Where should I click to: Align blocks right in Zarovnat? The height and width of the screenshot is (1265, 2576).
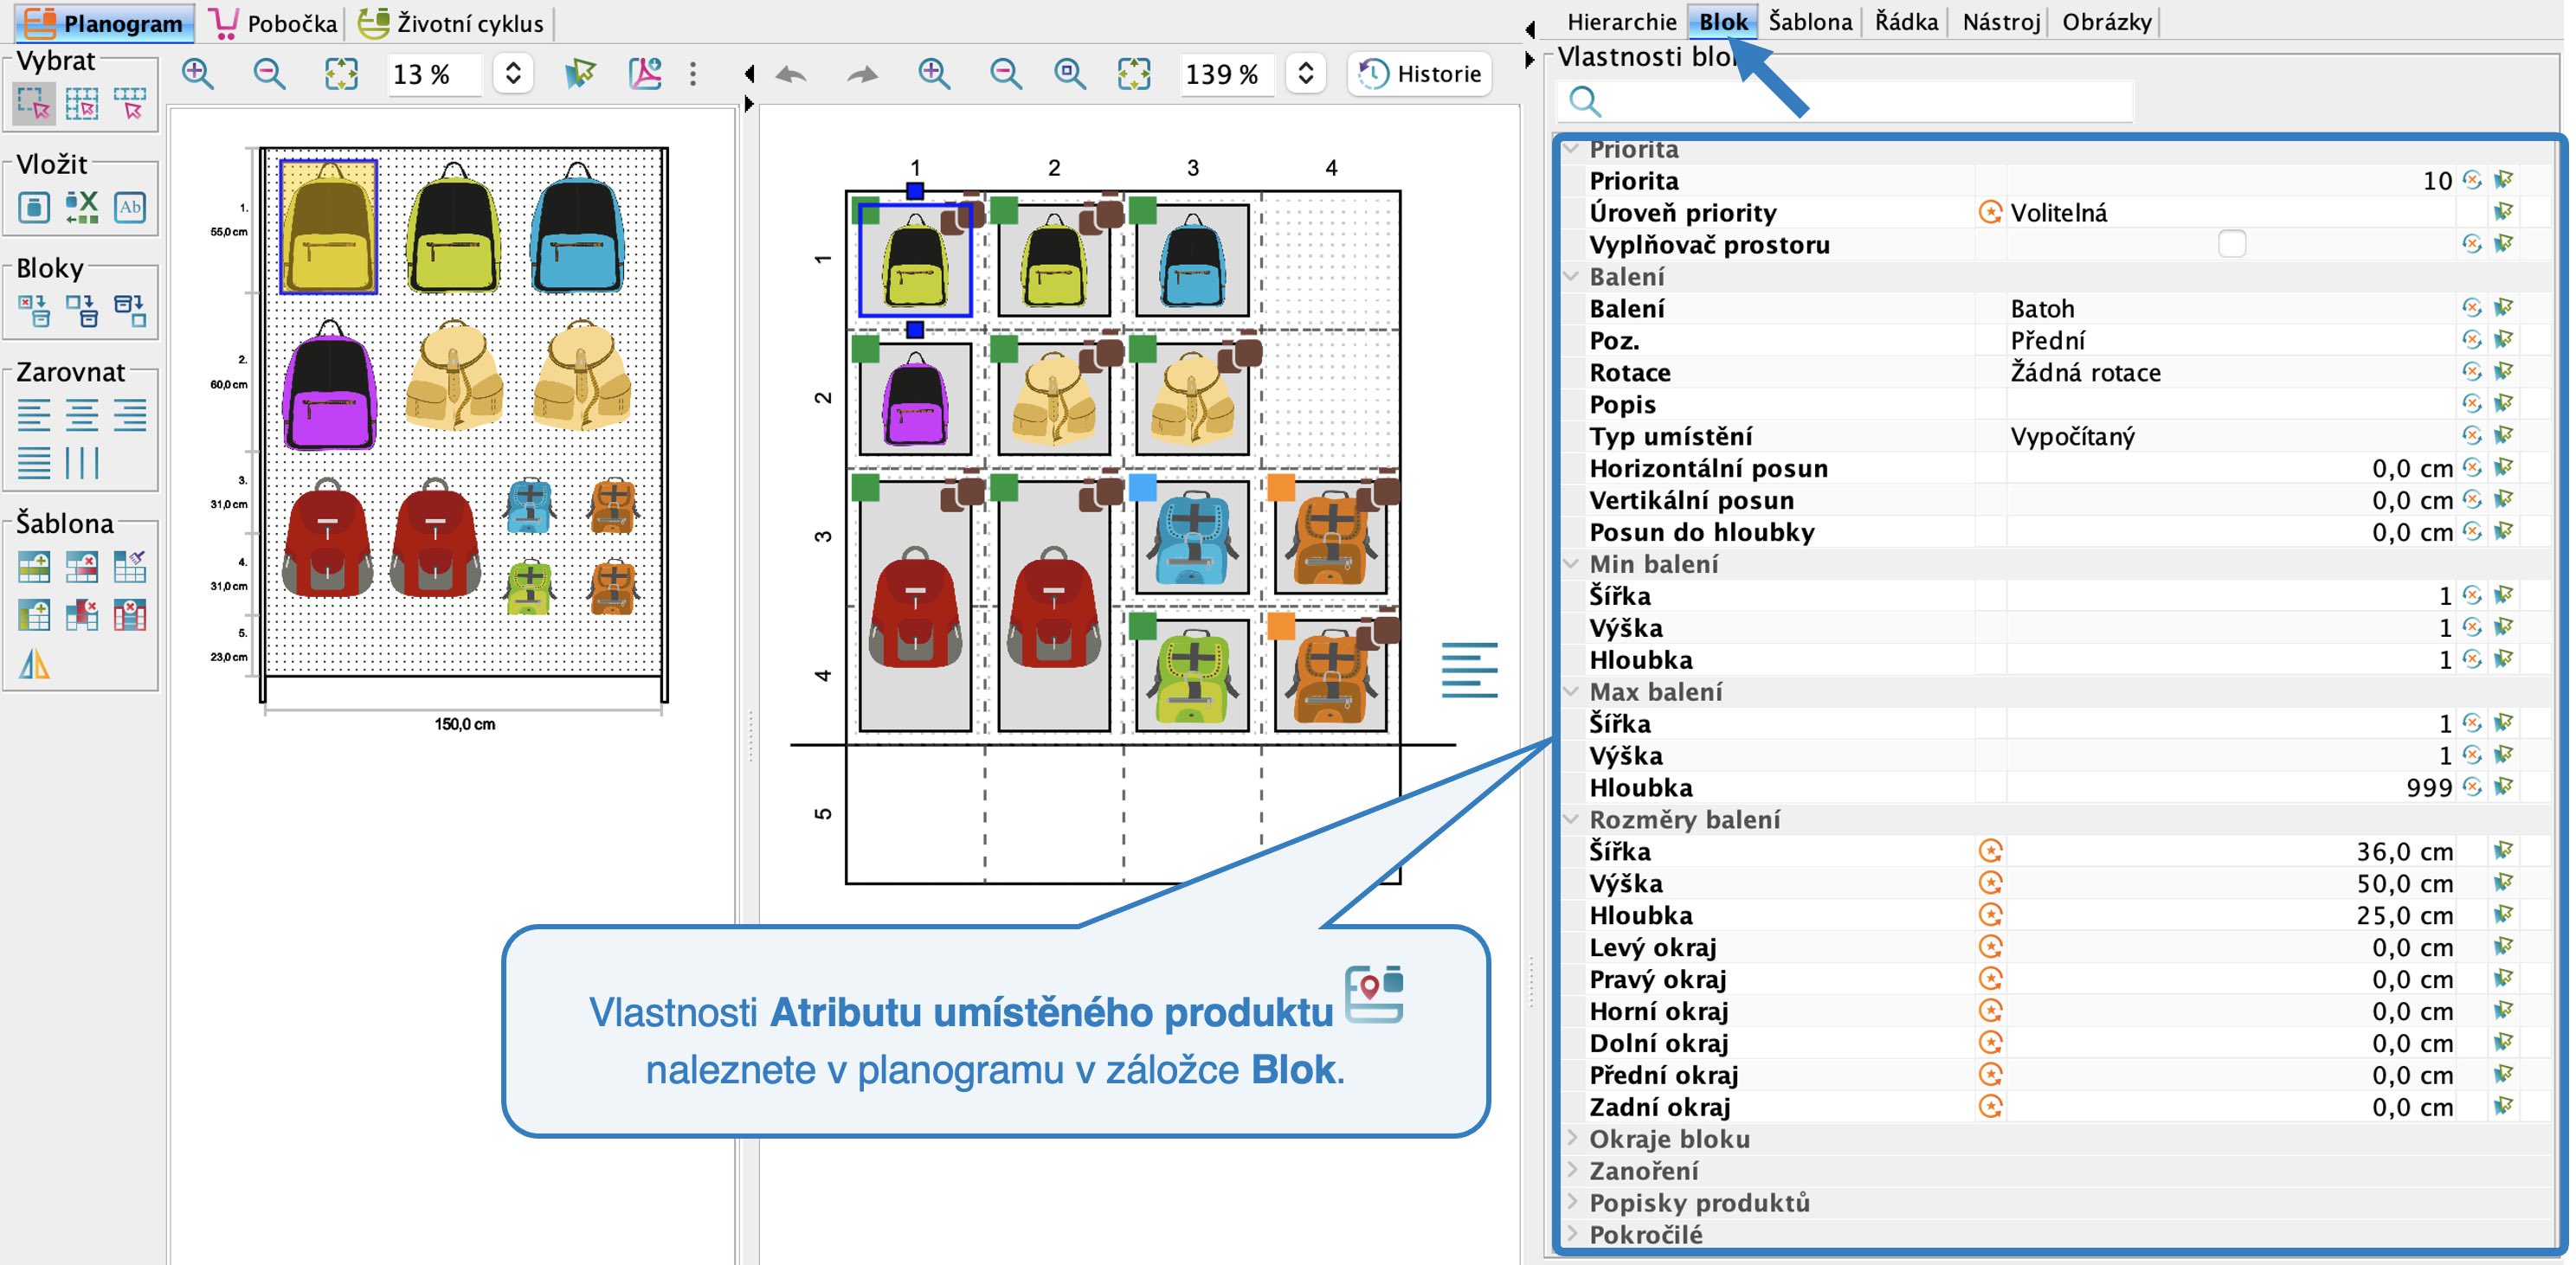(130, 415)
